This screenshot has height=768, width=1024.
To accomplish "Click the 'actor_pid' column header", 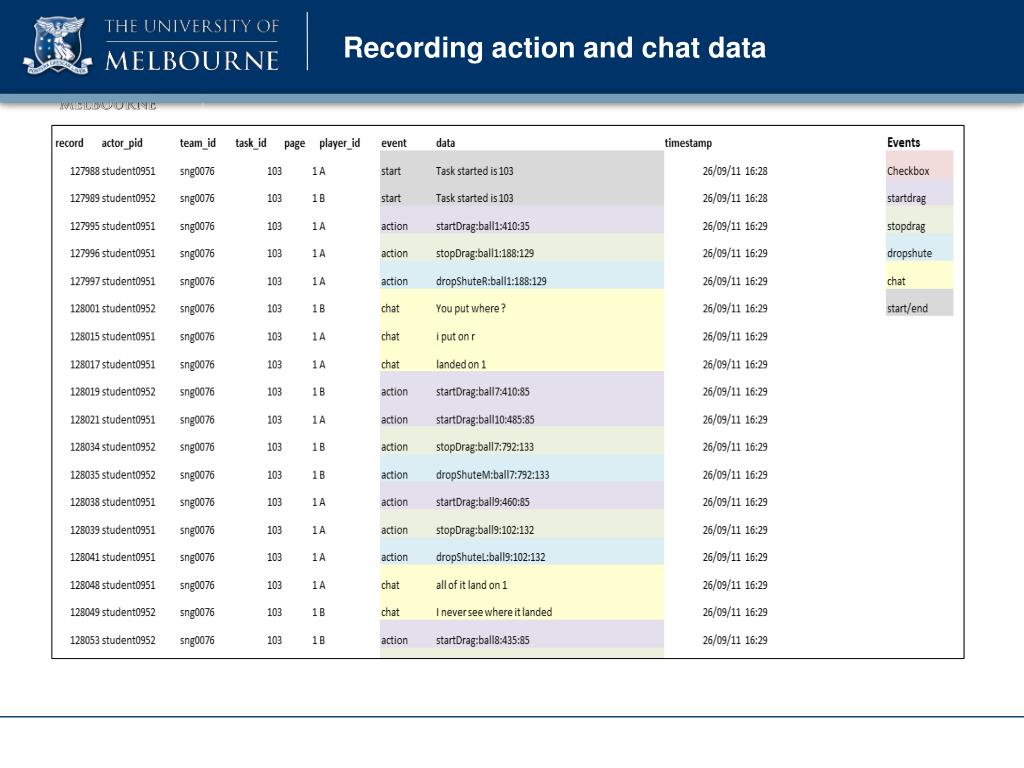I will point(122,143).
